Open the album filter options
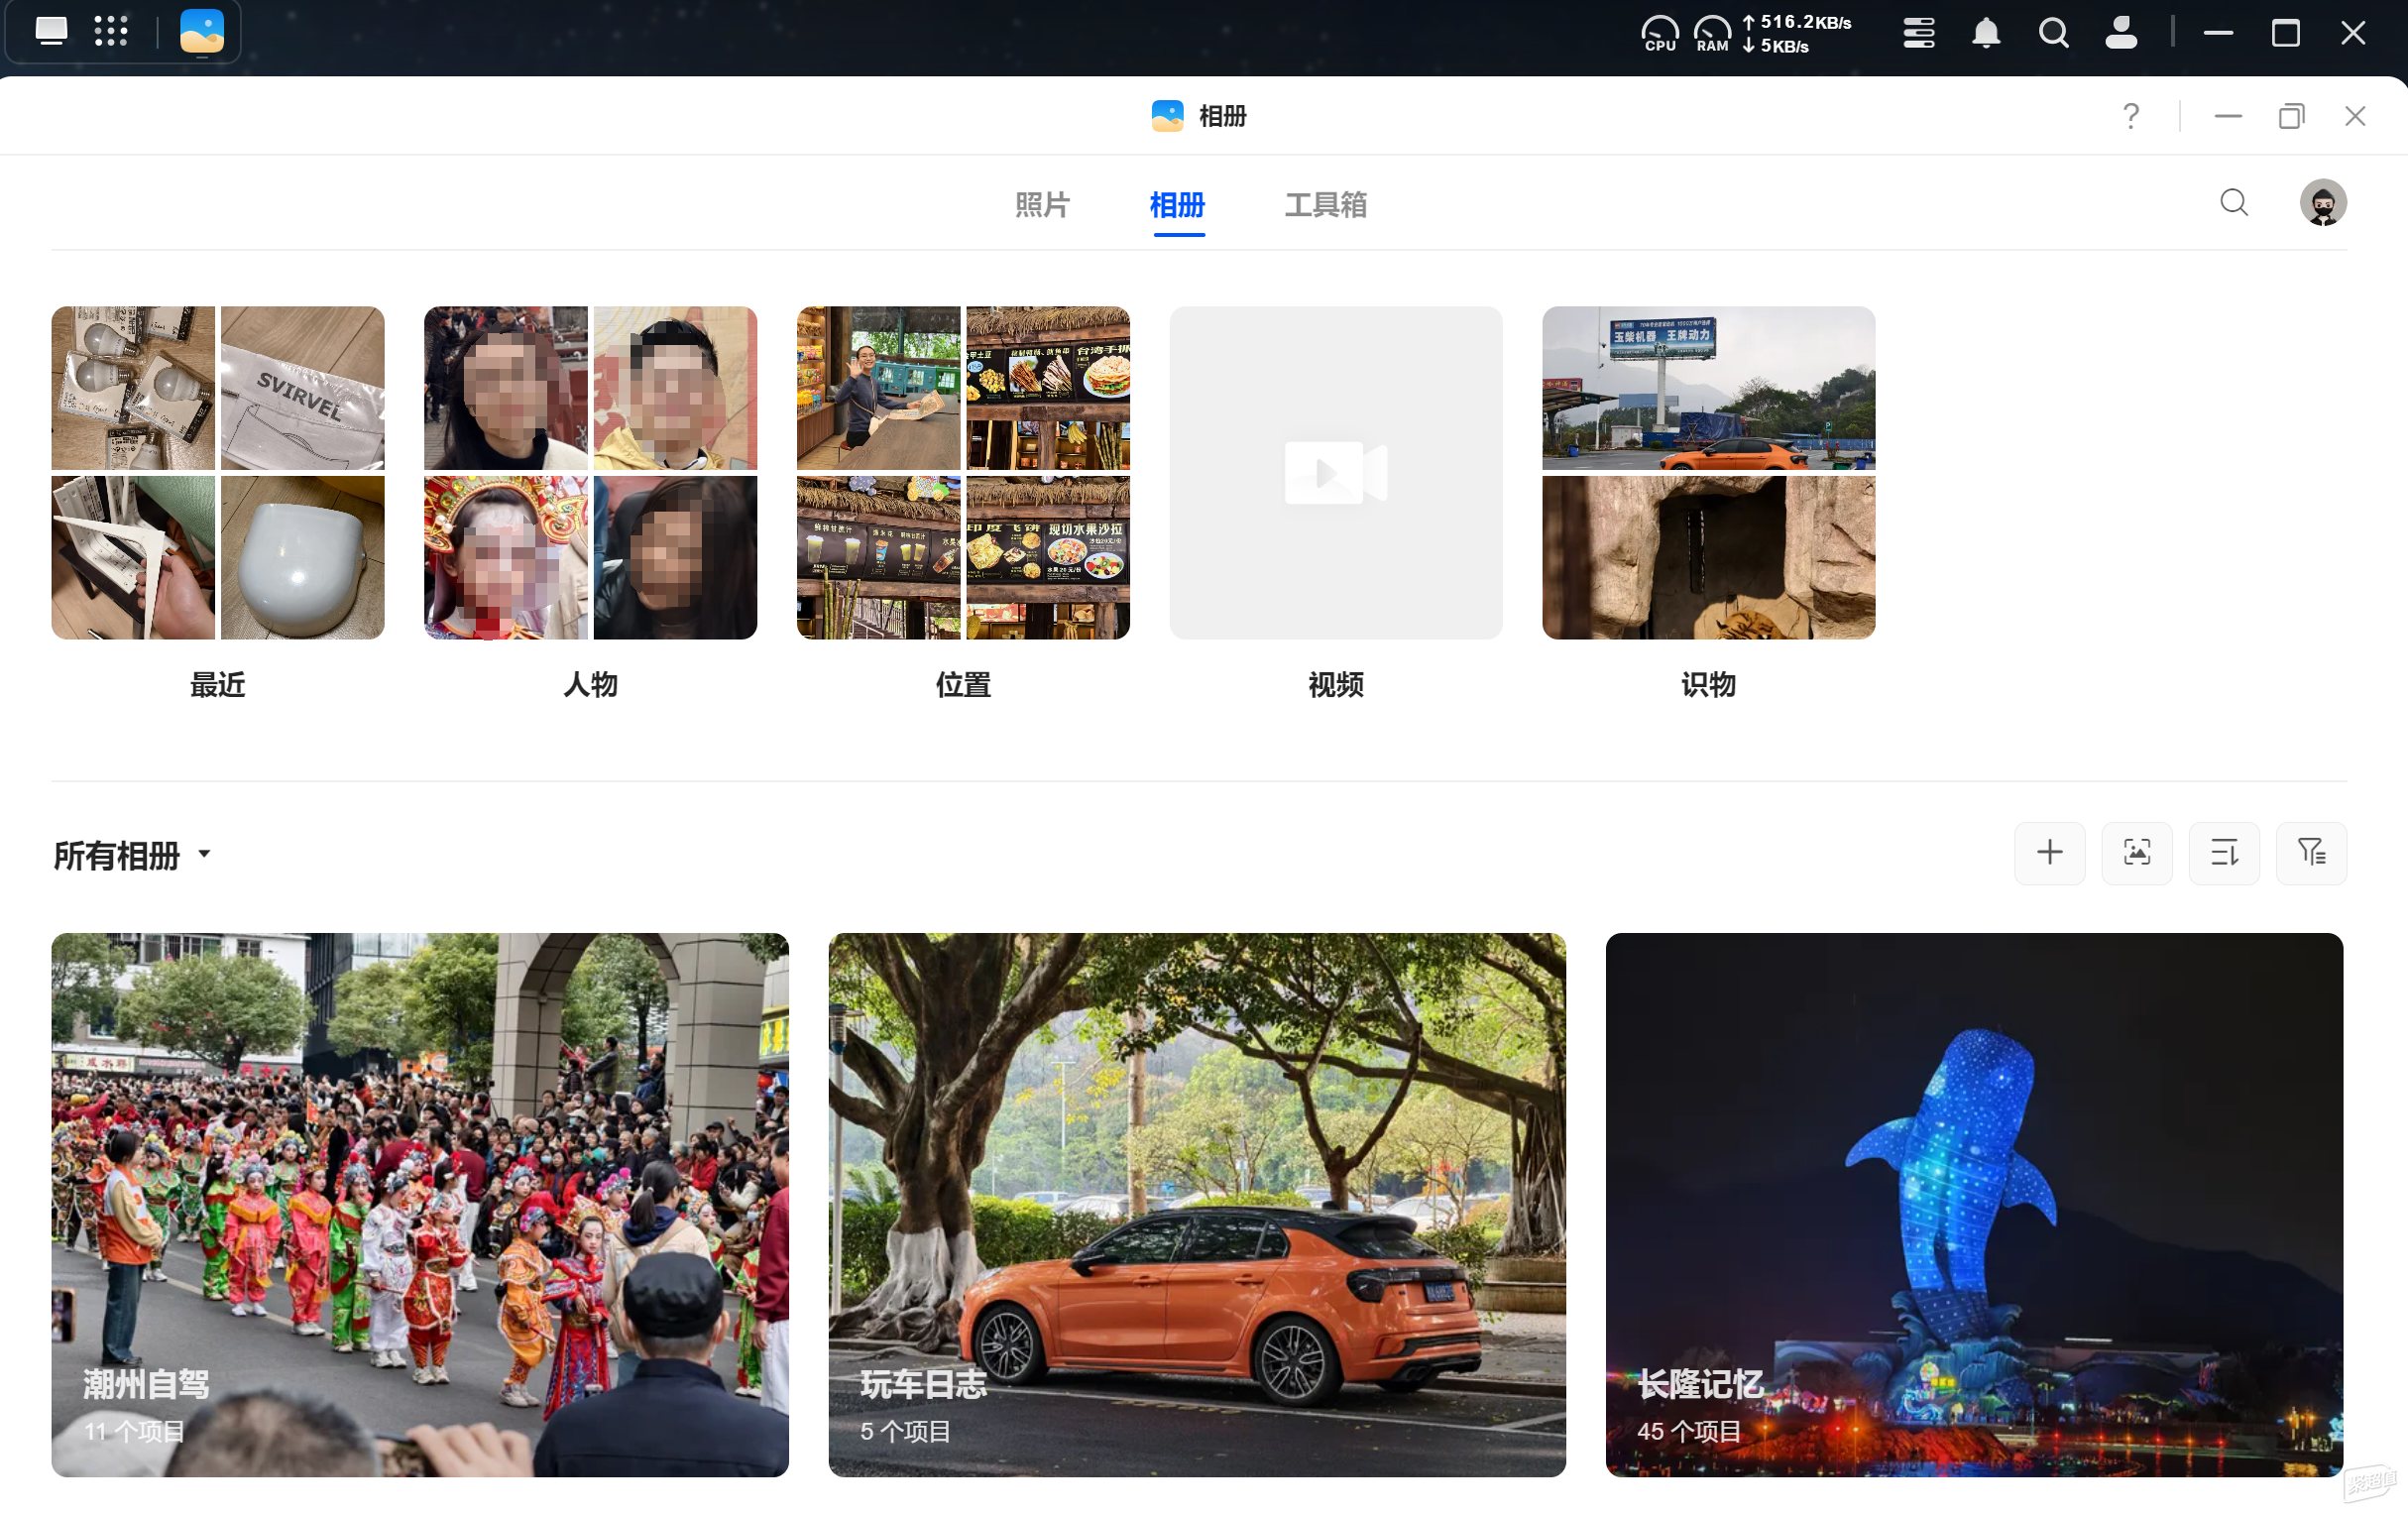 click(x=2311, y=853)
